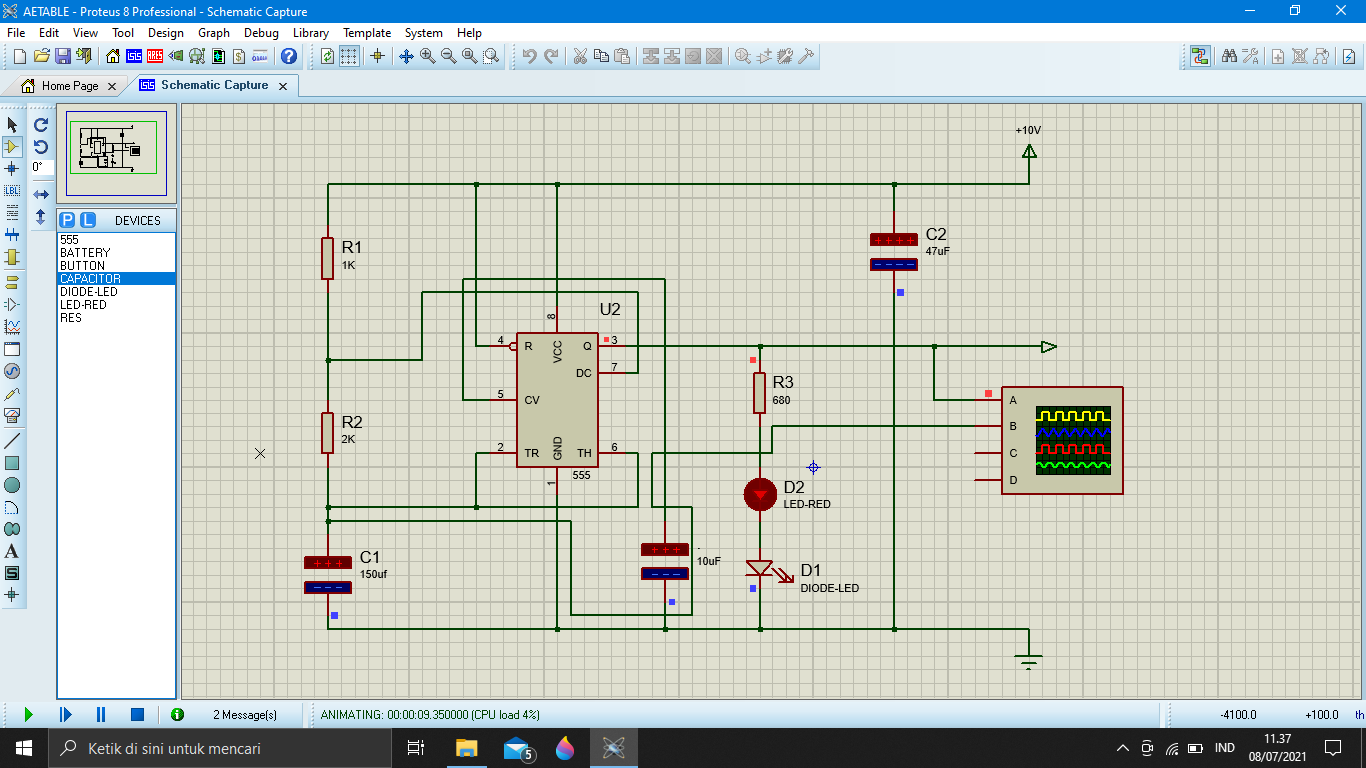Stop the simulation
The width and height of the screenshot is (1366, 768).
tap(138, 714)
